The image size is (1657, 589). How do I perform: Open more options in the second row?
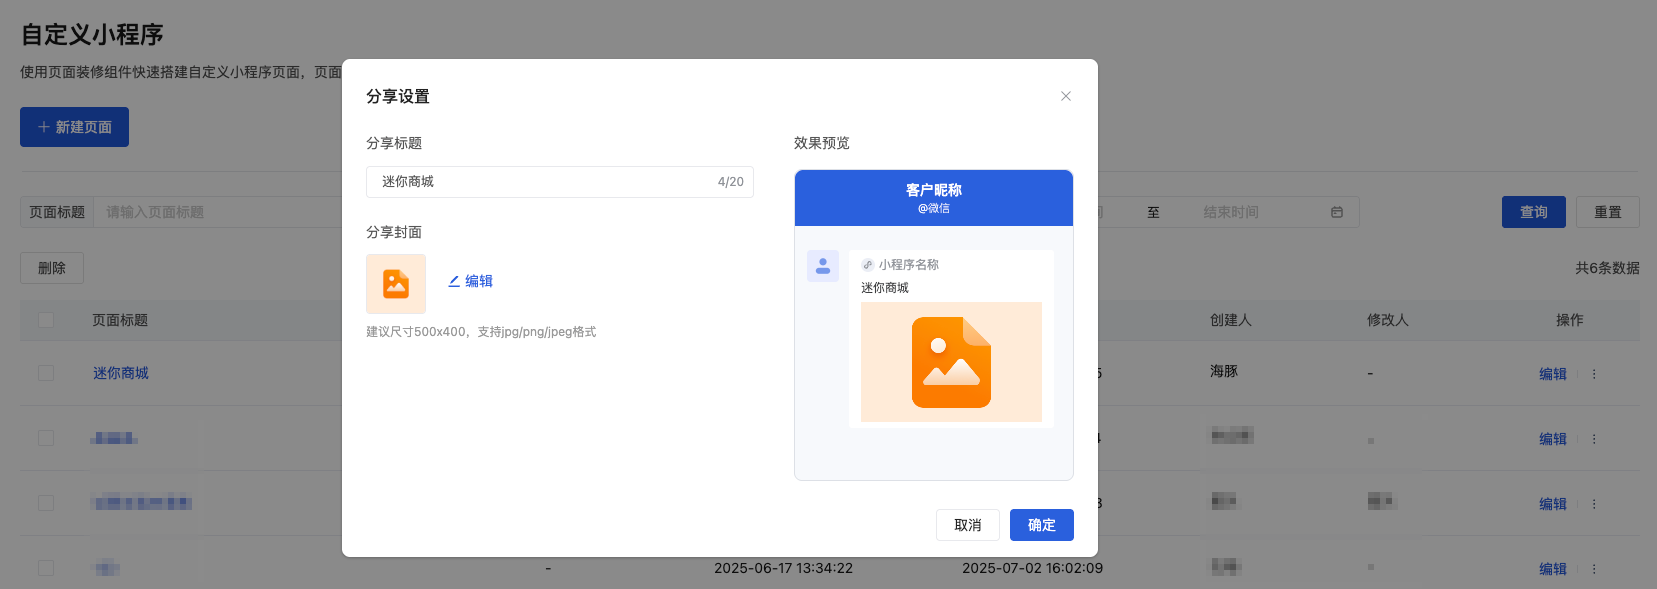click(x=1594, y=439)
